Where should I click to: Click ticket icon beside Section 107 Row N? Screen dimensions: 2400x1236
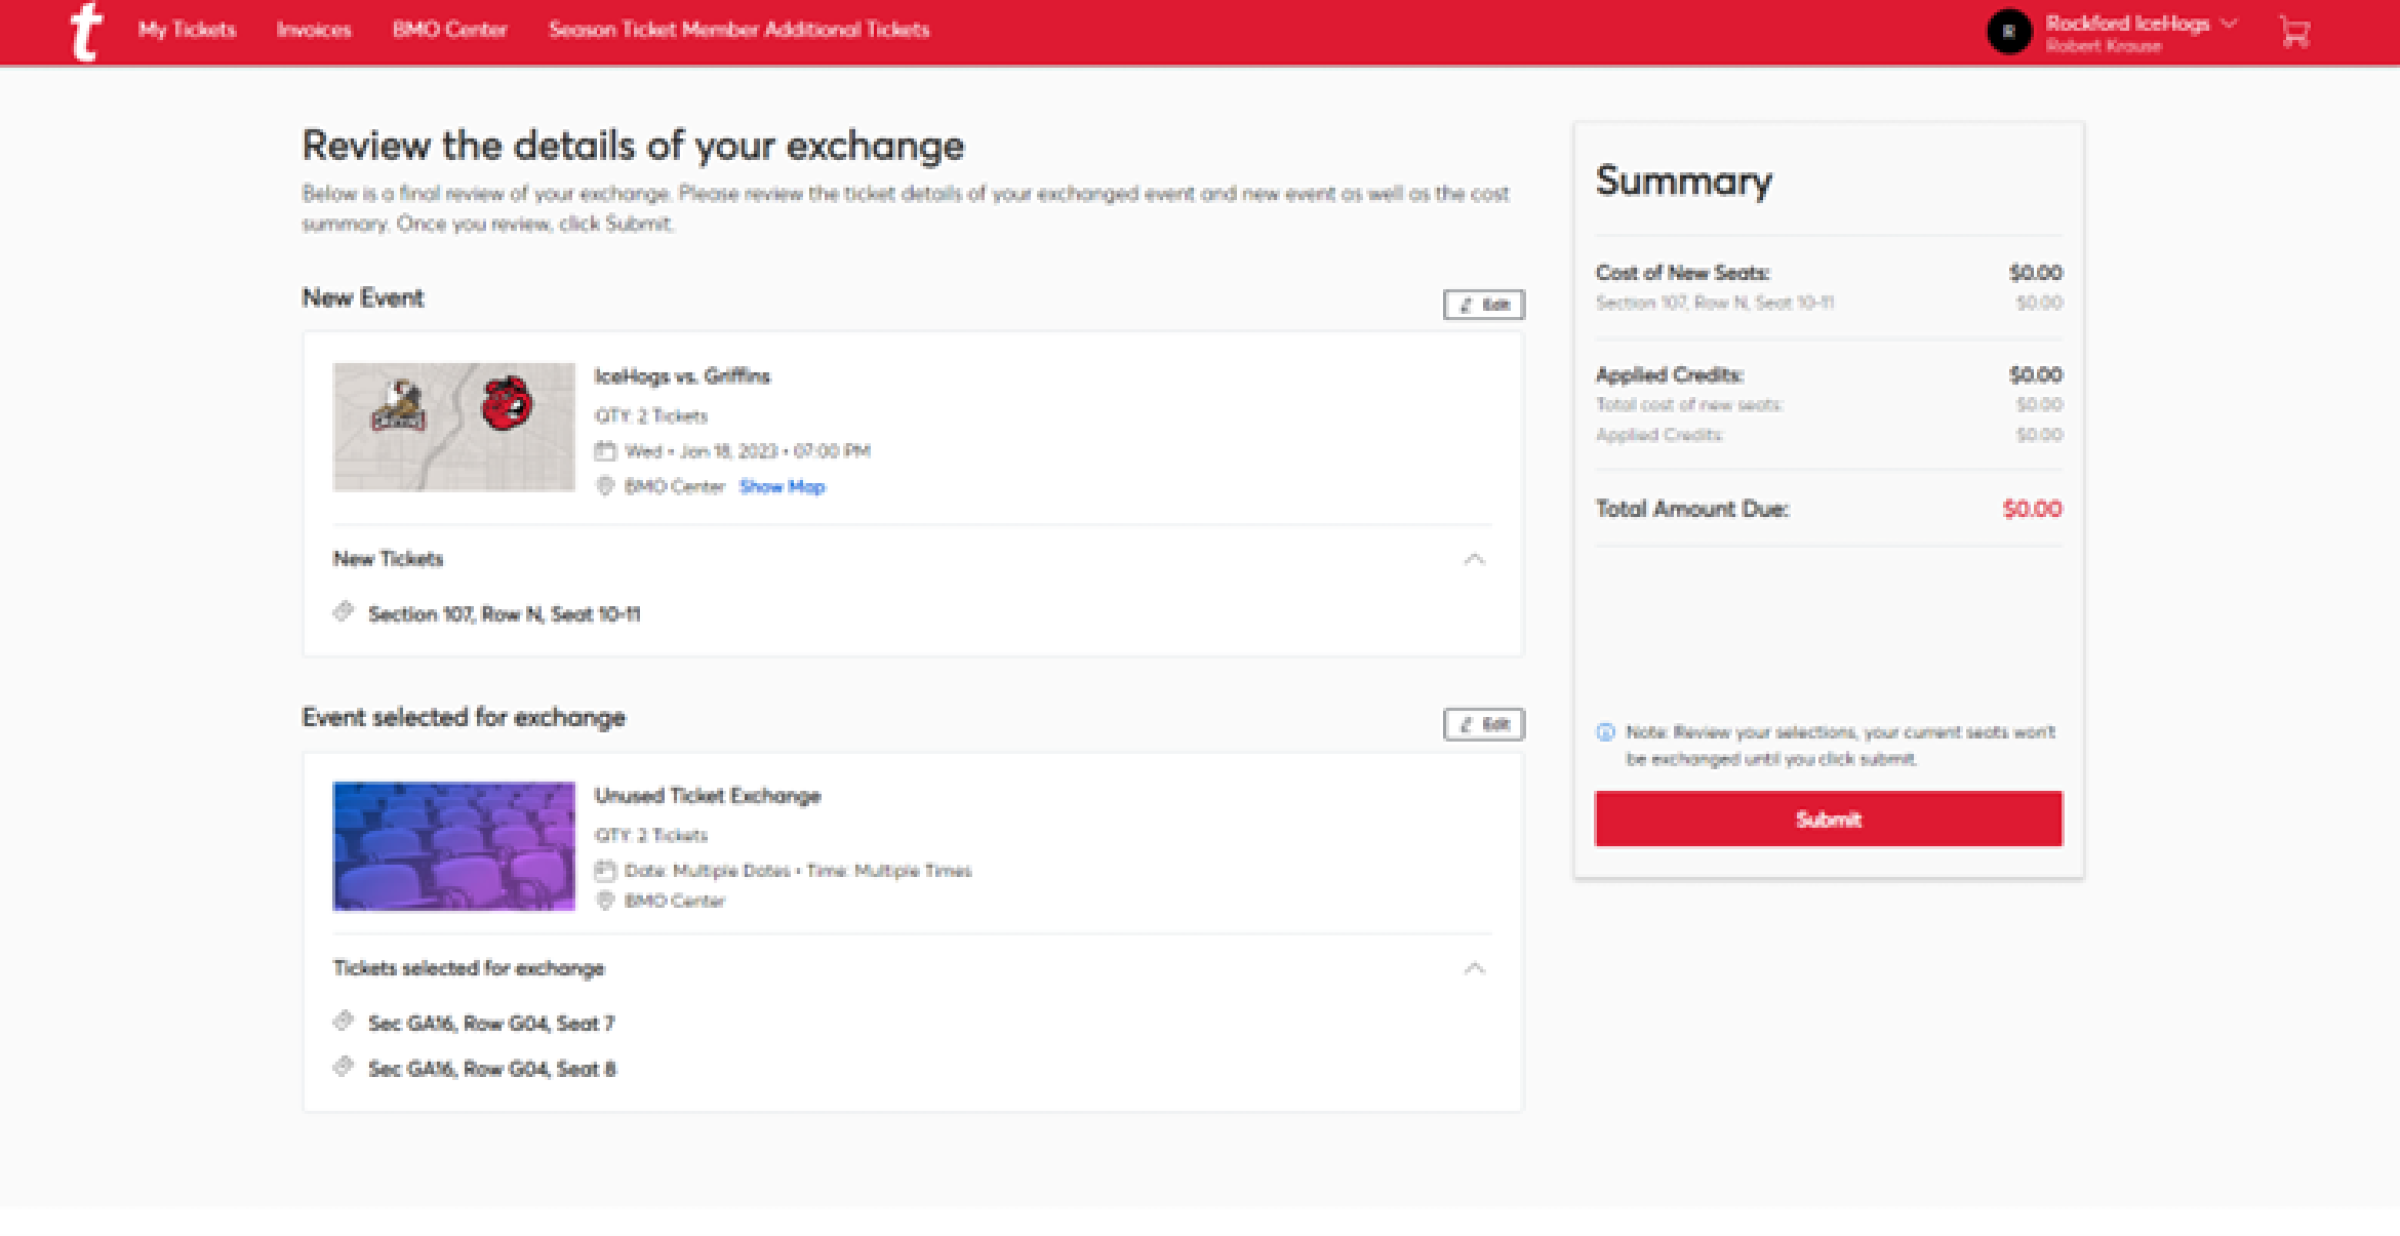click(x=344, y=612)
